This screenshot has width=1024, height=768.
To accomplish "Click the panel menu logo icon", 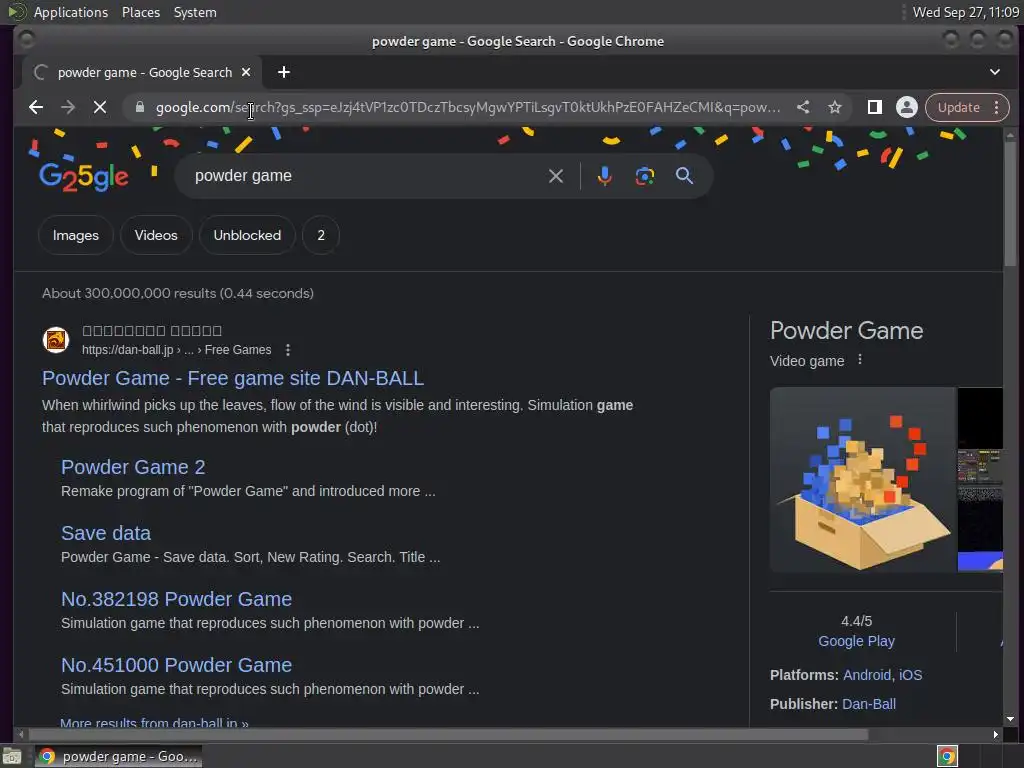I will 16,12.
